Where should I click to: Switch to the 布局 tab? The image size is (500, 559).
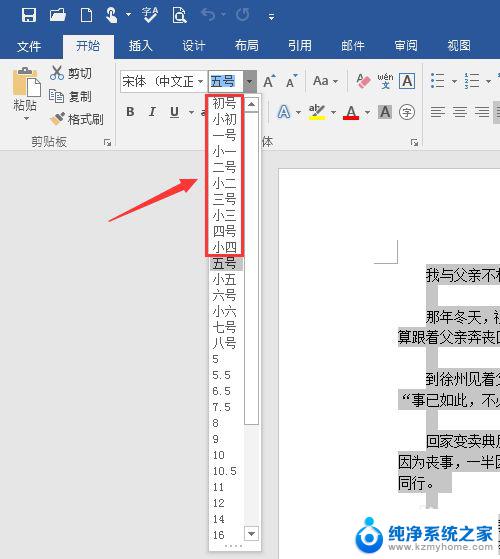pyautogui.click(x=247, y=46)
